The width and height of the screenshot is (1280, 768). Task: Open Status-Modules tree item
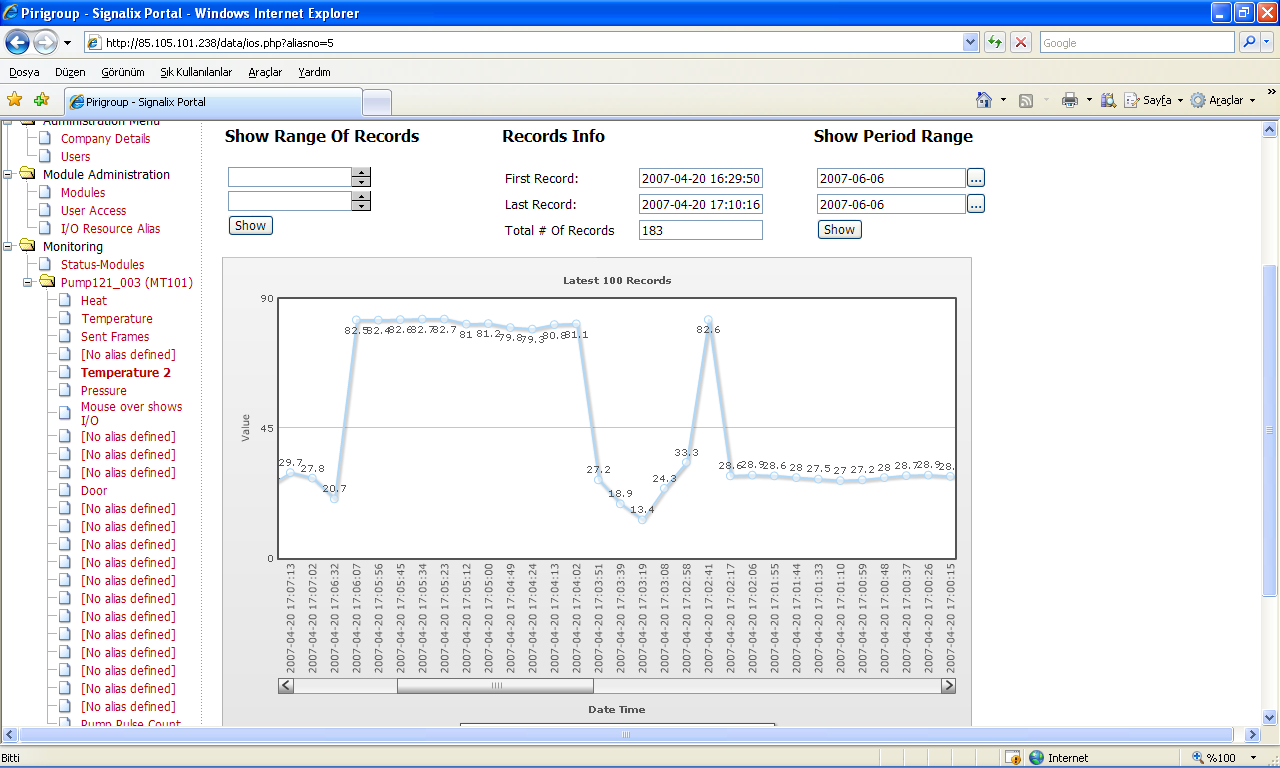pyautogui.click(x=102, y=265)
